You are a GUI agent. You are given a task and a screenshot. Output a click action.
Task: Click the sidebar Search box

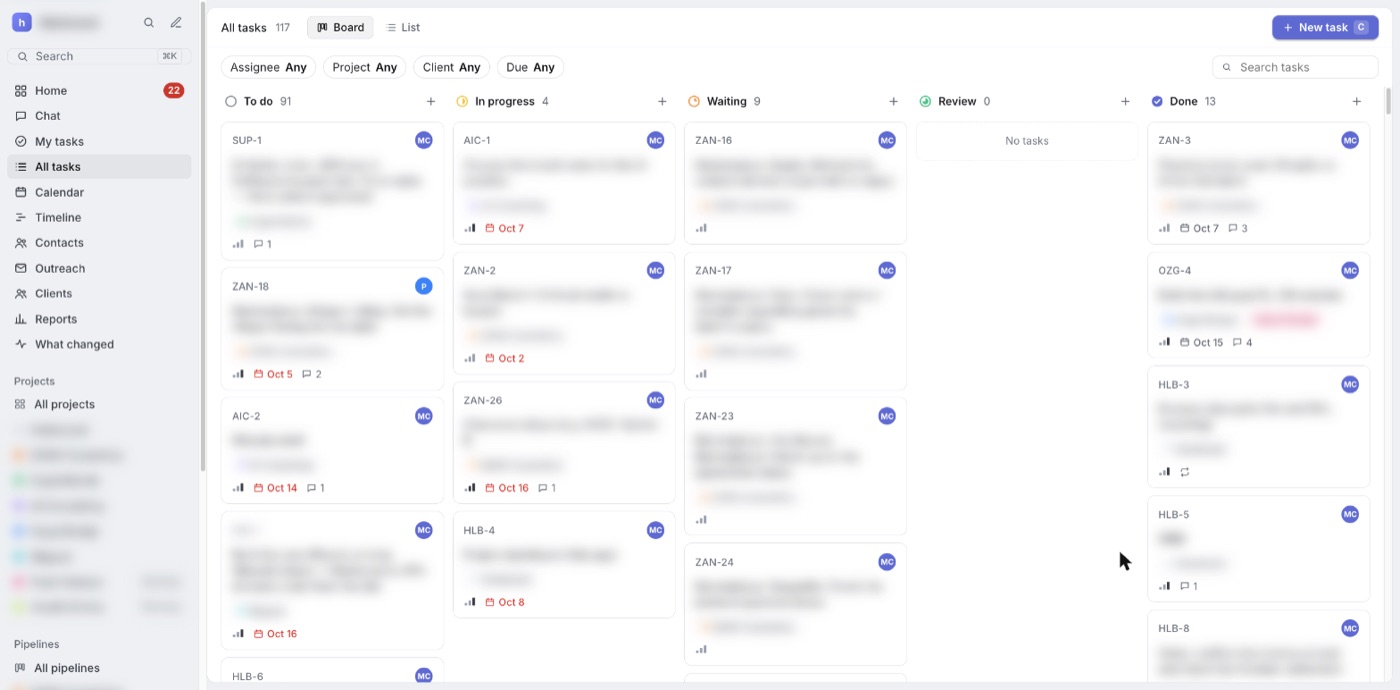[99, 56]
